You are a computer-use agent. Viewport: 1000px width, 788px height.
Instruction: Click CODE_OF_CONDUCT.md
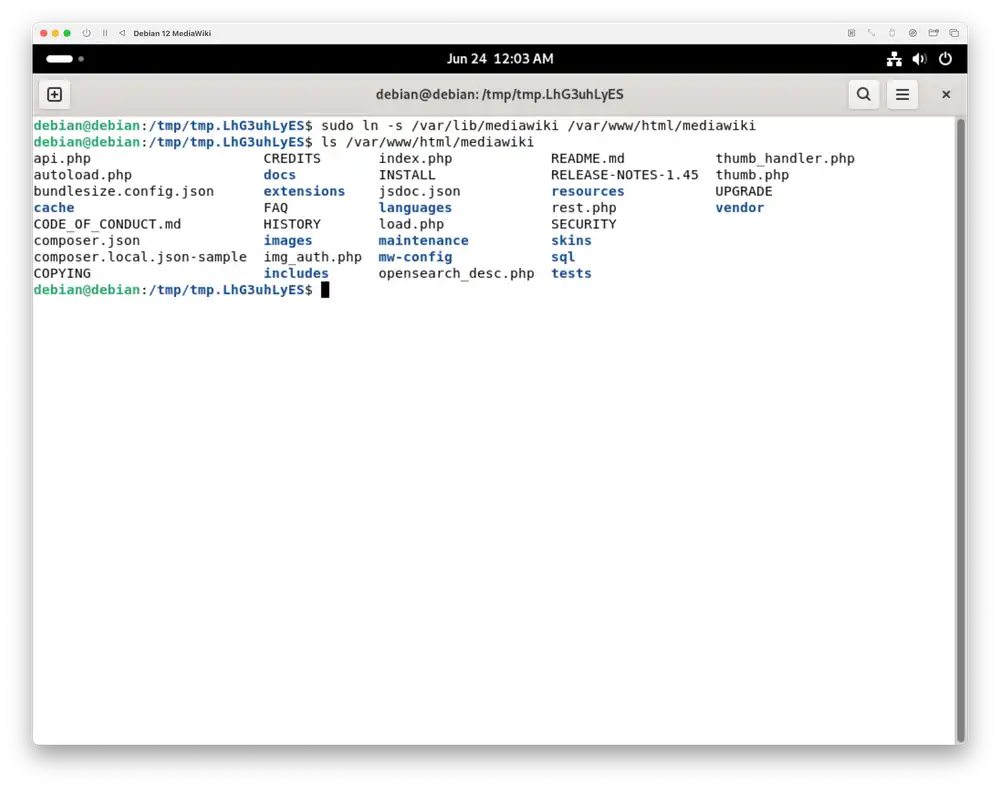click(107, 224)
